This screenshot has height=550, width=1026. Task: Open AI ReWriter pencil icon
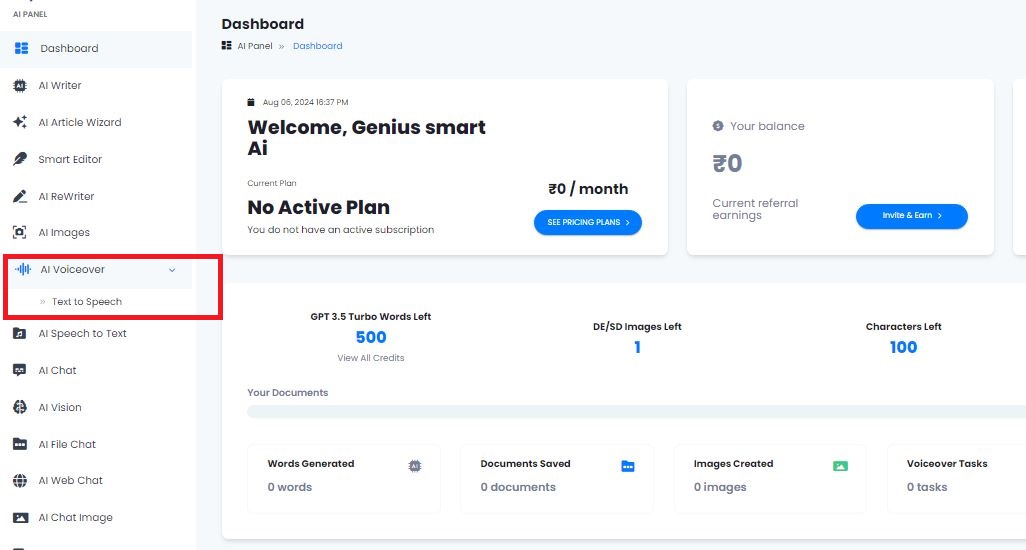click(20, 196)
